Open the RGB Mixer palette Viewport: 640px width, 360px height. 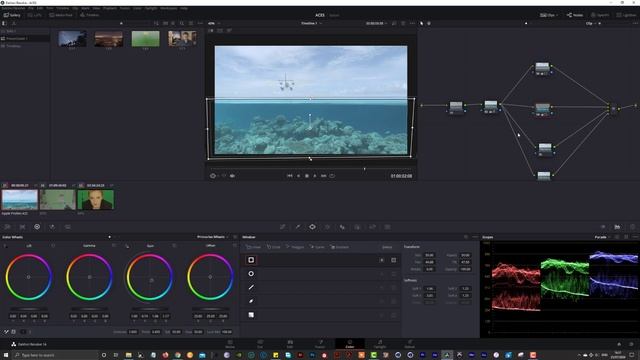click(x=52, y=227)
